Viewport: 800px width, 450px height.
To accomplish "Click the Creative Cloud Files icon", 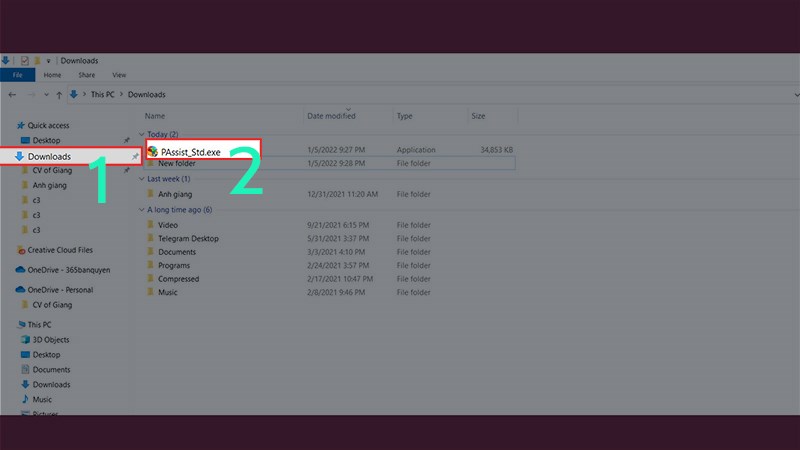I will tap(20, 250).
